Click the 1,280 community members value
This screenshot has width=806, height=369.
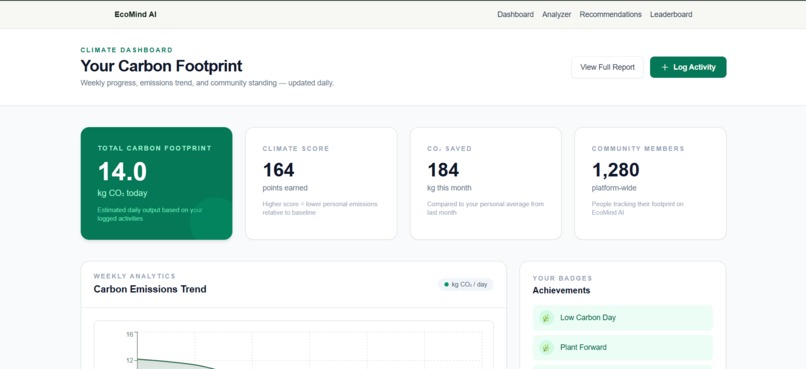coord(615,170)
